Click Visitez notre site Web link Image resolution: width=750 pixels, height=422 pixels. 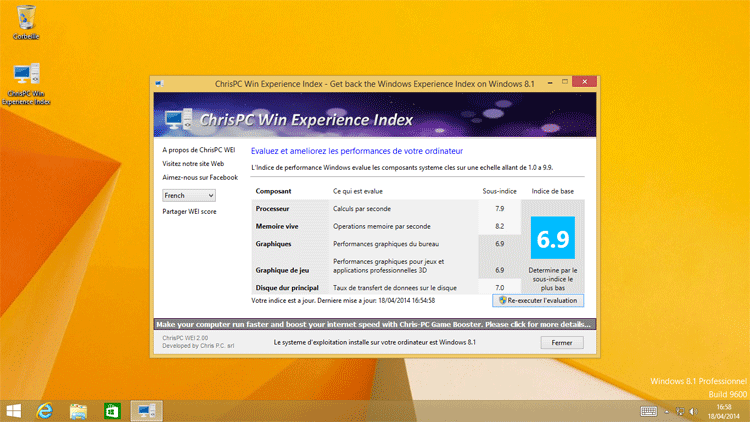click(x=193, y=164)
